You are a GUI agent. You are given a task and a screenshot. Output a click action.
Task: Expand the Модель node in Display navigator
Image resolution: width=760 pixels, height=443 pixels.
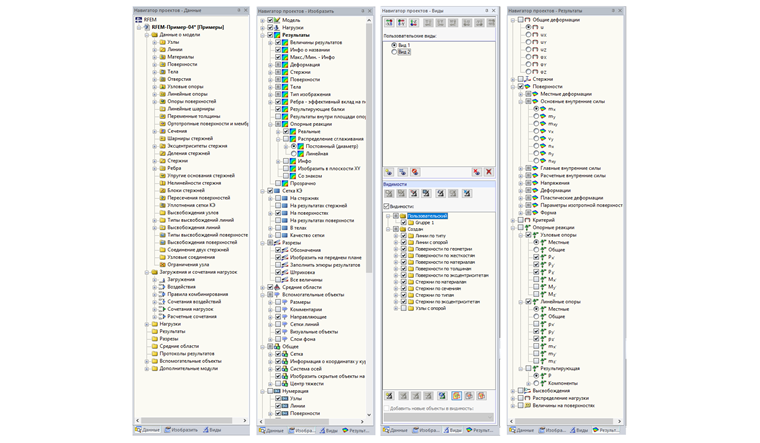click(263, 20)
